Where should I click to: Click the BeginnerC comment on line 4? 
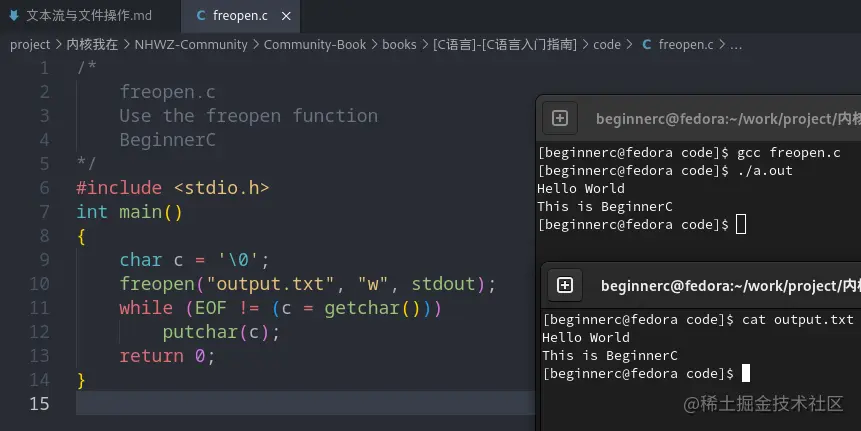167,140
